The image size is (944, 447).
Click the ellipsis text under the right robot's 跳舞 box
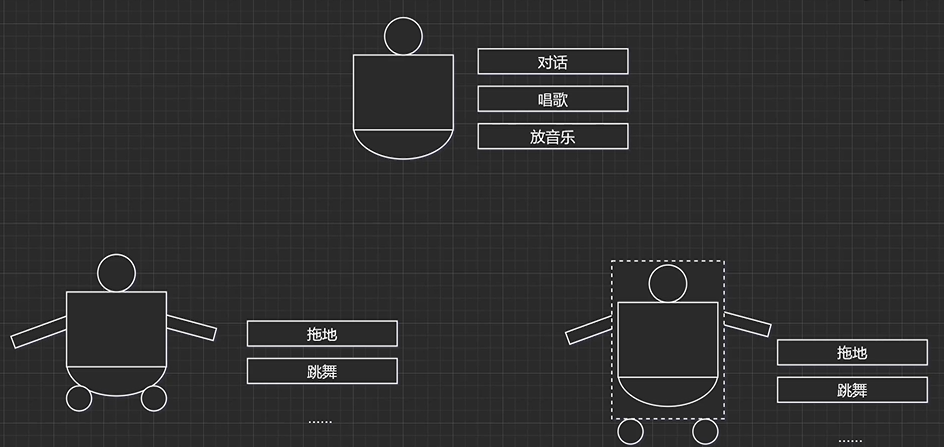coord(850,441)
